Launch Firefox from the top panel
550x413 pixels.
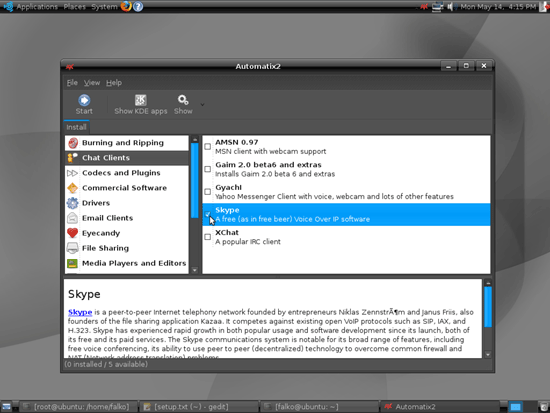point(126,6)
